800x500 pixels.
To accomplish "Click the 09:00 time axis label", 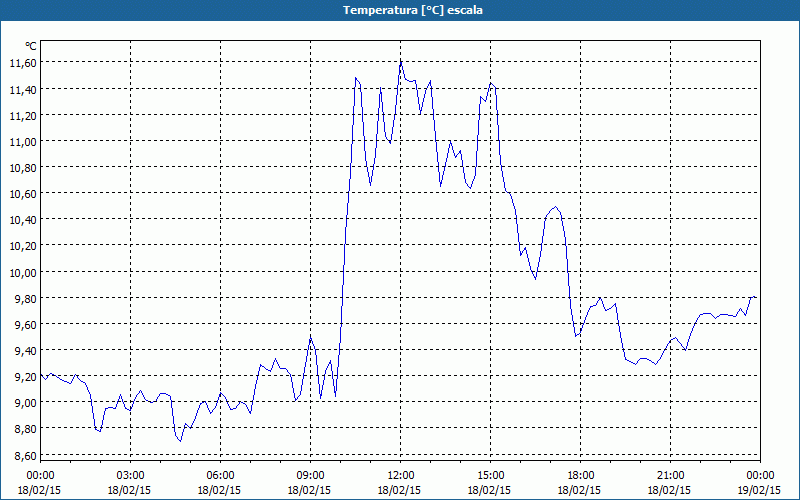I will [310, 476].
